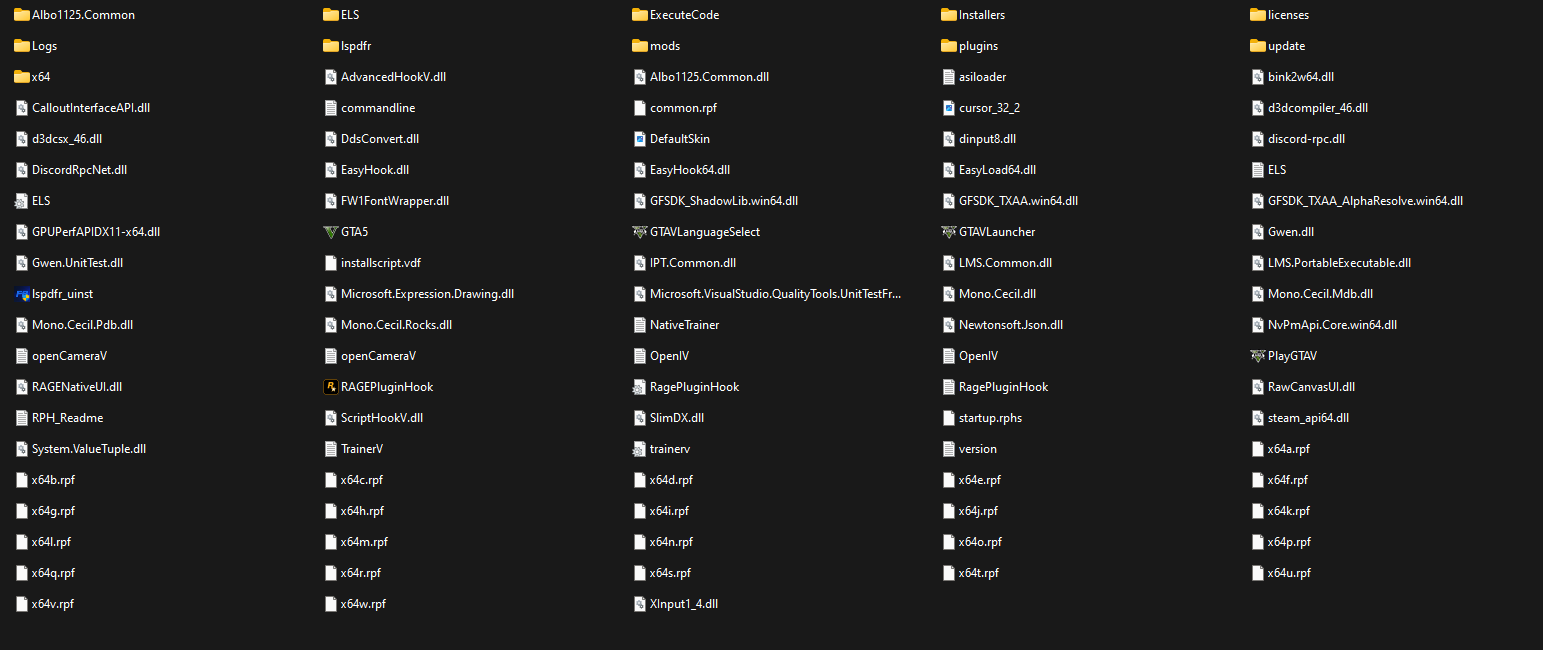Viewport: 1543px width, 650px height.
Task: Click the FW1FontWrapper.dll file name
Action: click(x=395, y=201)
